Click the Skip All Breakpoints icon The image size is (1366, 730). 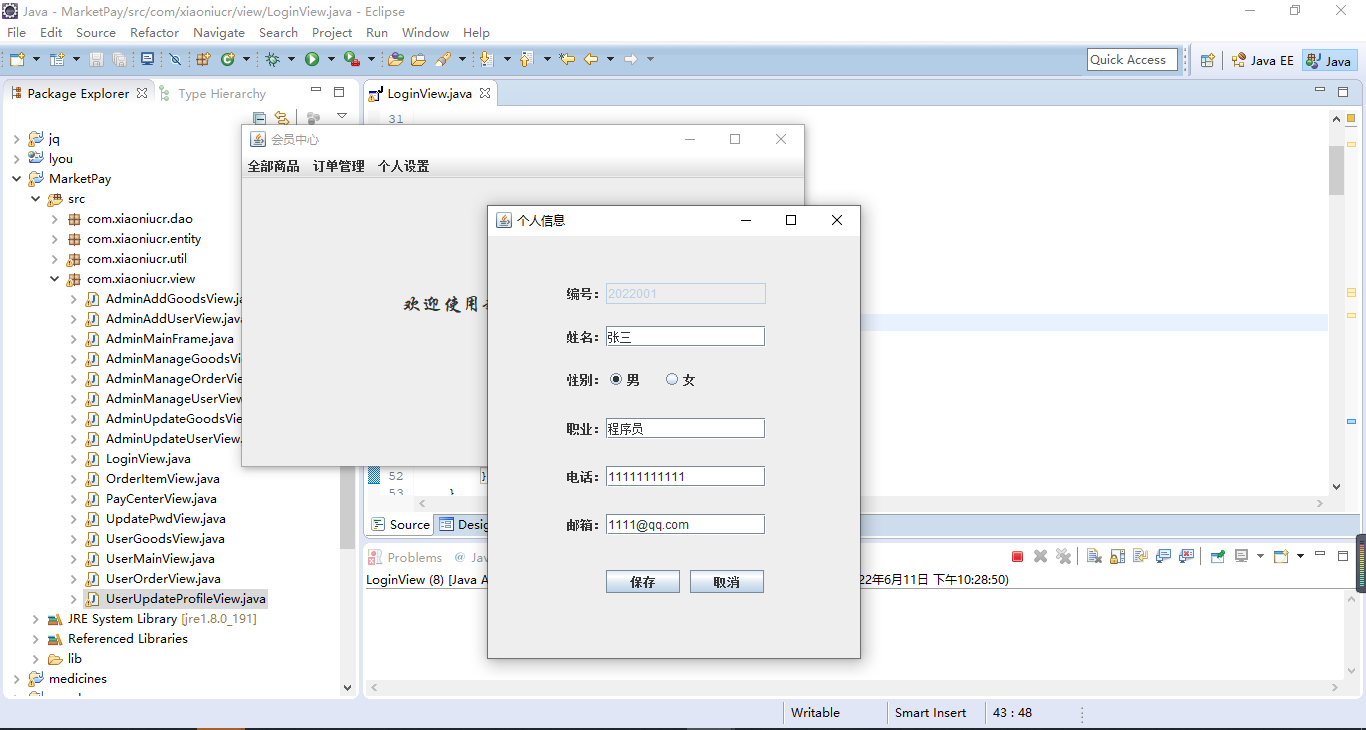(175, 60)
